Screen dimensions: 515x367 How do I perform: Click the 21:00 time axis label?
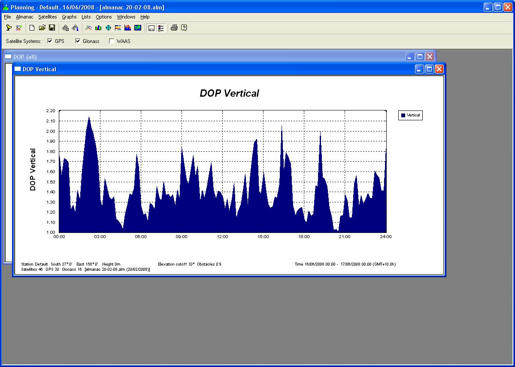pyautogui.click(x=345, y=237)
